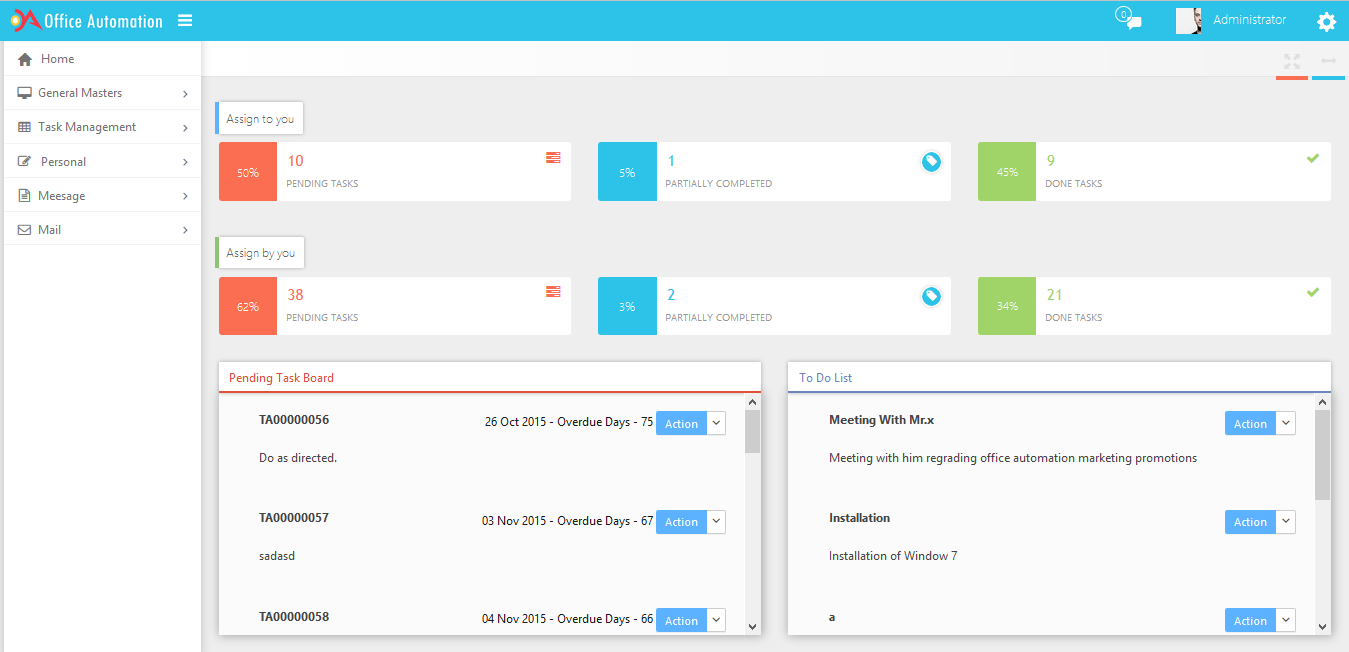The image size is (1349, 652).
Task: Expand the Meesage menu chevron
Action: point(186,196)
